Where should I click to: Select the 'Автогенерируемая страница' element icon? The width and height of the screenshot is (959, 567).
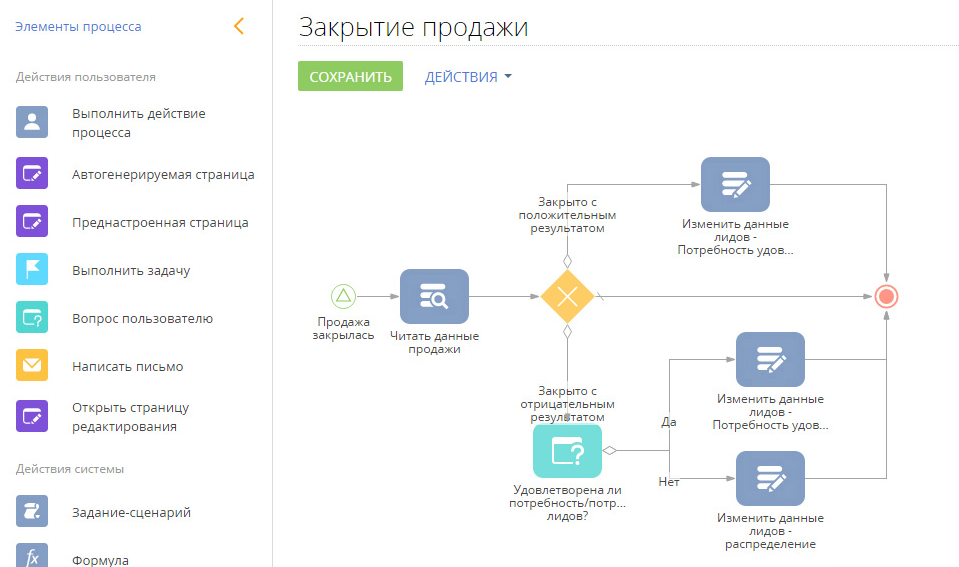click(32, 173)
